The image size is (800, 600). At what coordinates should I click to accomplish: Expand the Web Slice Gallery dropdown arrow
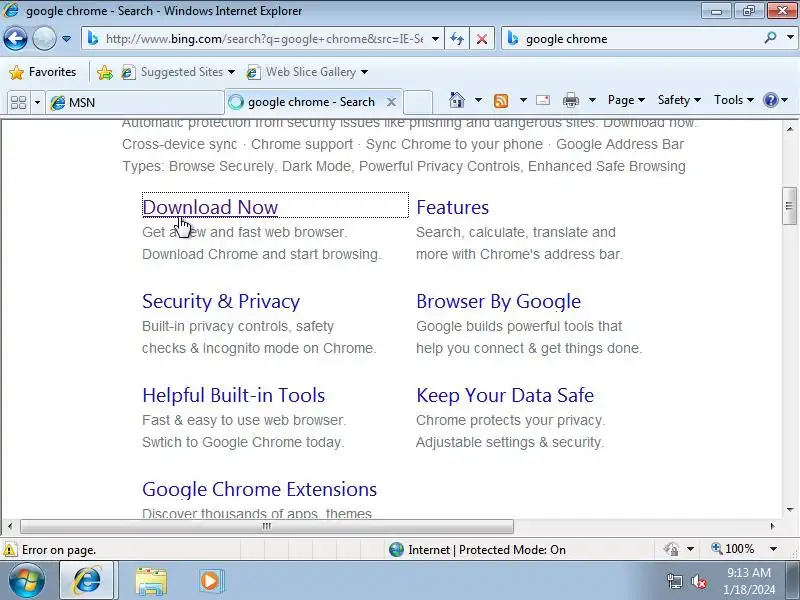tap(364, 72)
